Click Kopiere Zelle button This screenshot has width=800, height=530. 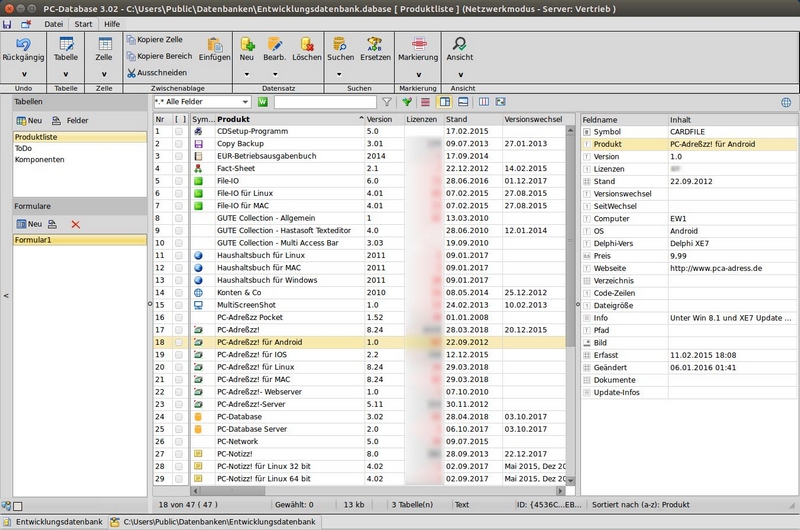click(x=155, y=40)
